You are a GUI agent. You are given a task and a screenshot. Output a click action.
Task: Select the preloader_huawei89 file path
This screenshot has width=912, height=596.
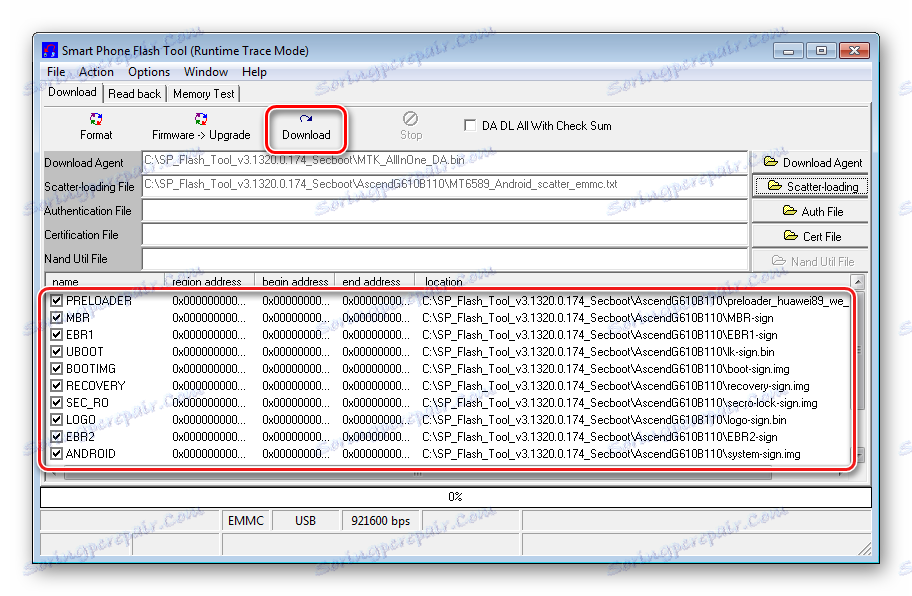point(635,301)
